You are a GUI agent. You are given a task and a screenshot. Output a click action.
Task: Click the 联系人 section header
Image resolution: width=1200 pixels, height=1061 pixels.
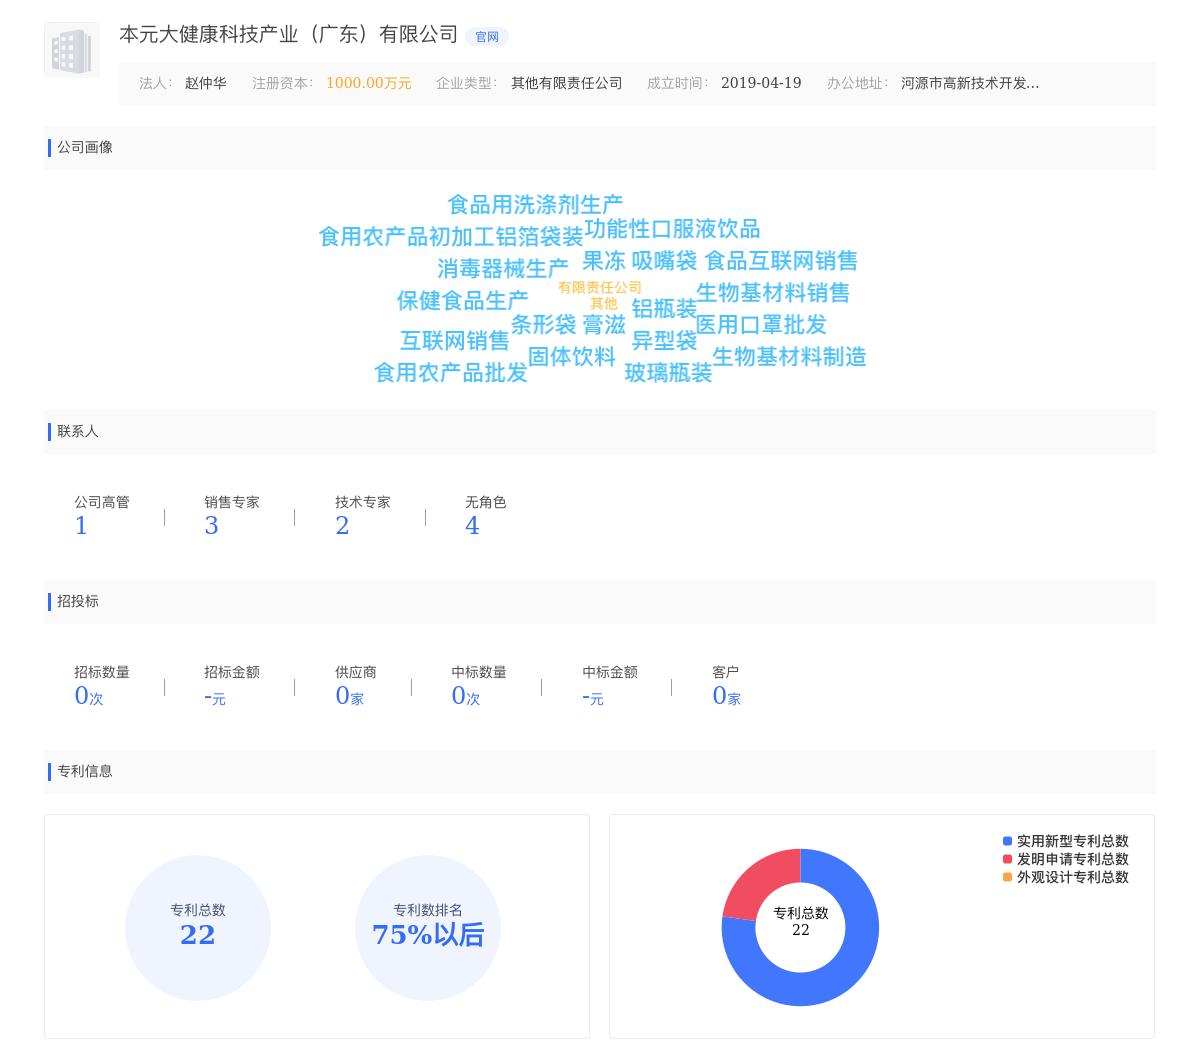600,432
